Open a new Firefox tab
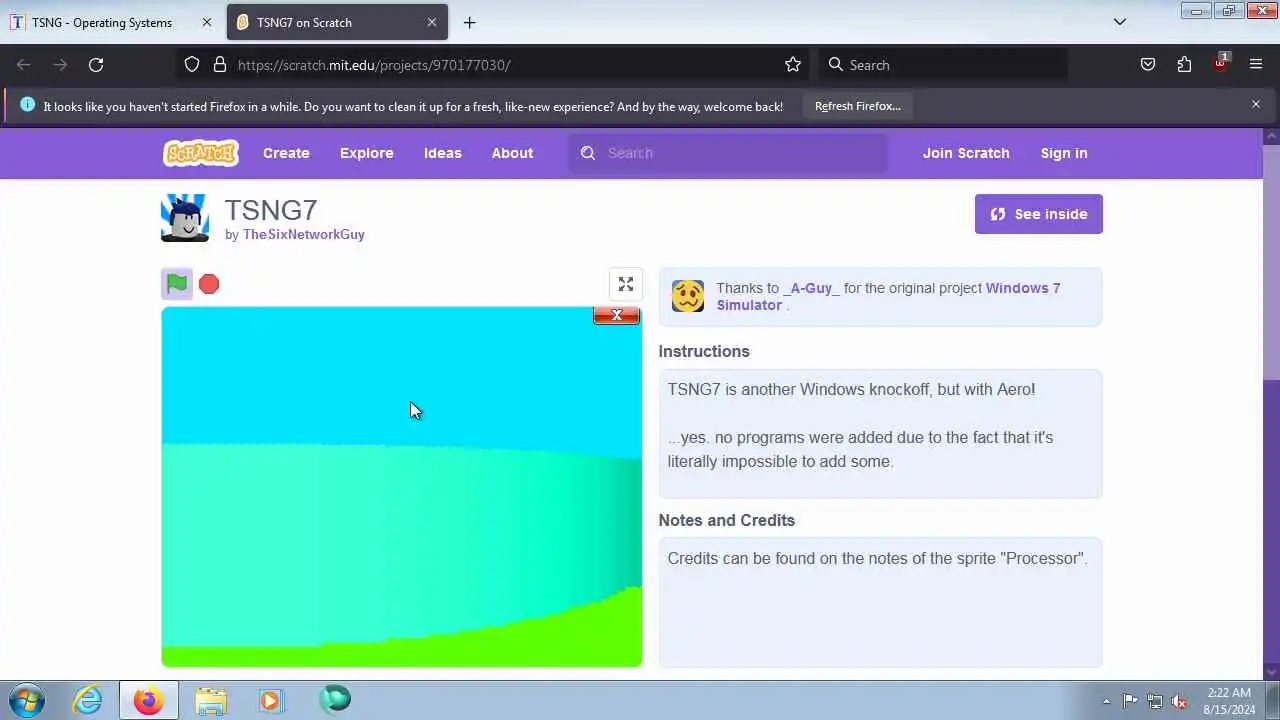The height and width of the screenshot is (720, 1280). pos(470,22)
